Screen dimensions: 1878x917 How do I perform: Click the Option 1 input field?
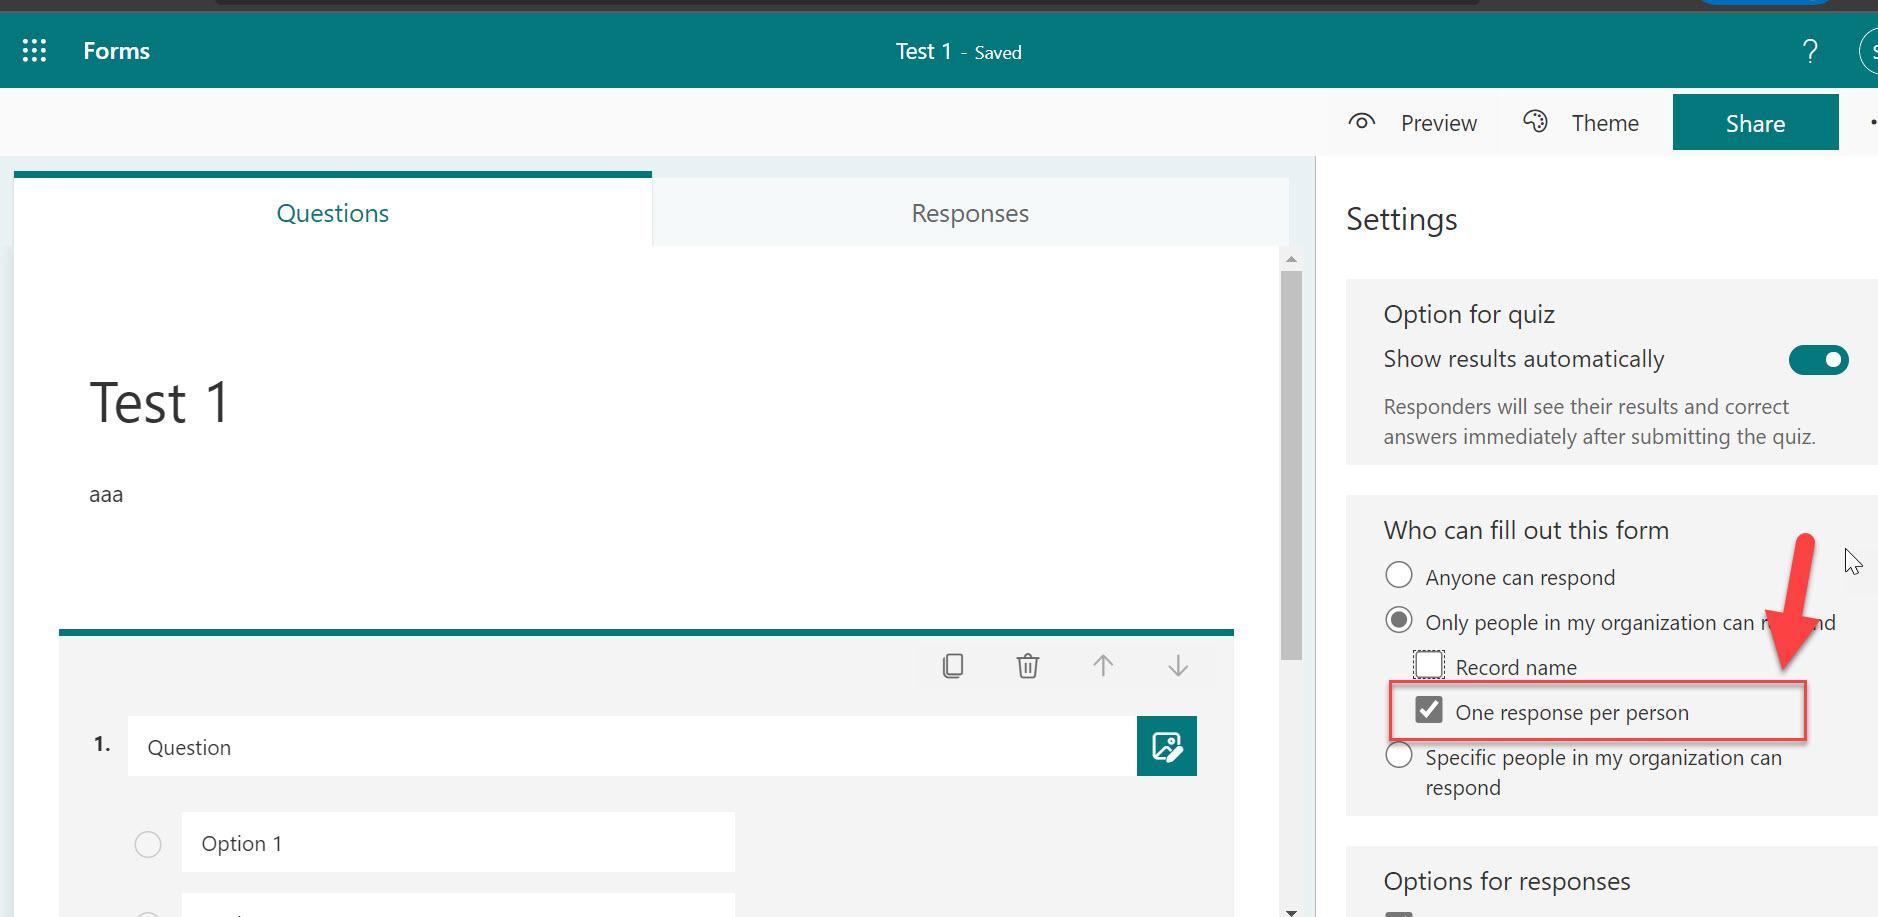pos(458,843)
